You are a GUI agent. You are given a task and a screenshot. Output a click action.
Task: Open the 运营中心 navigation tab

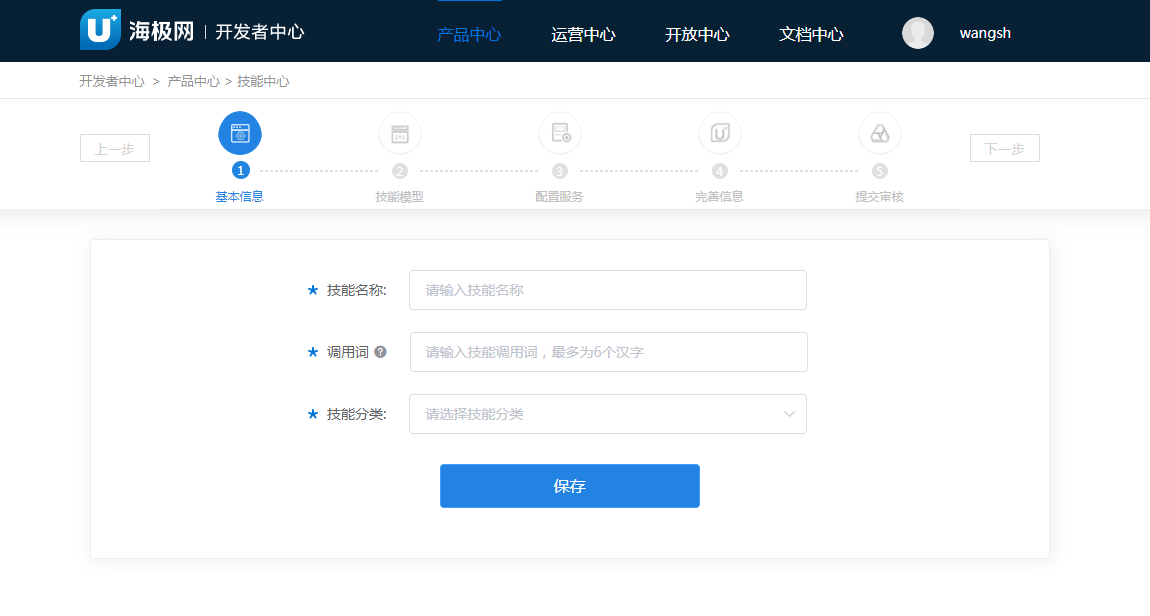pyautogui.click(x=583, y=34)
